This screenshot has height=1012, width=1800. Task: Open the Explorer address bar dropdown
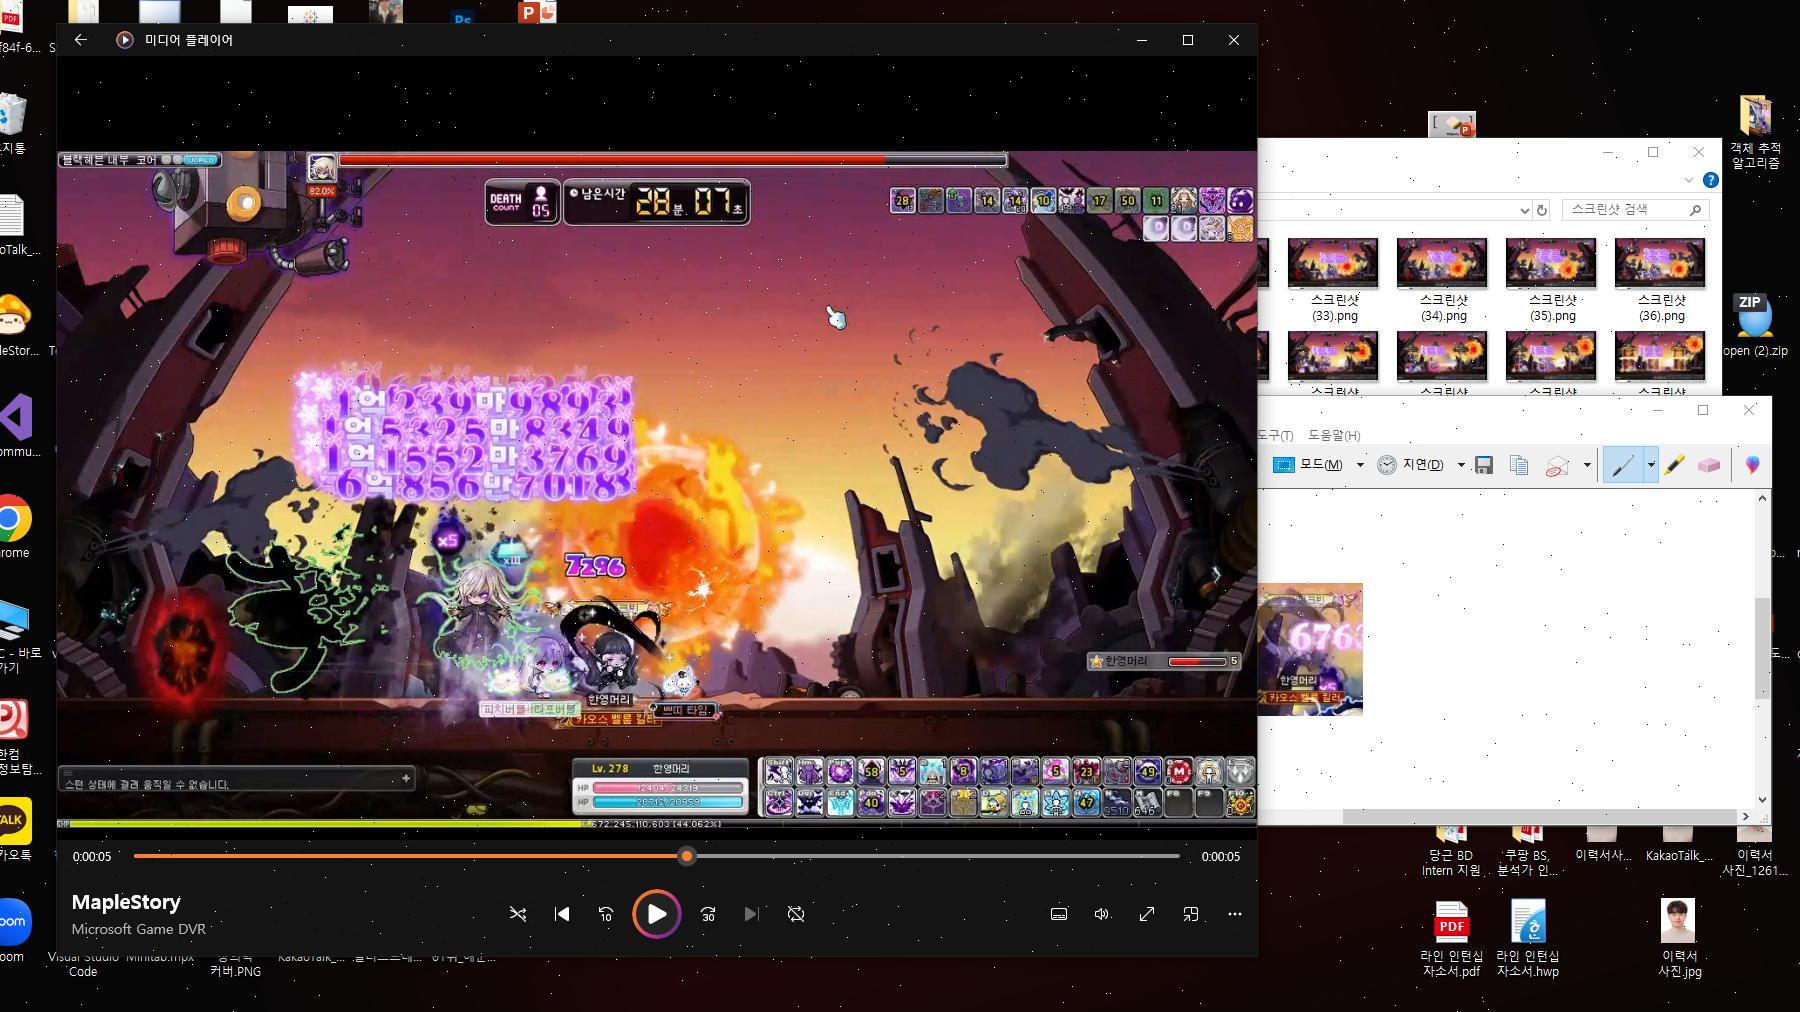tap(1524, 210)
